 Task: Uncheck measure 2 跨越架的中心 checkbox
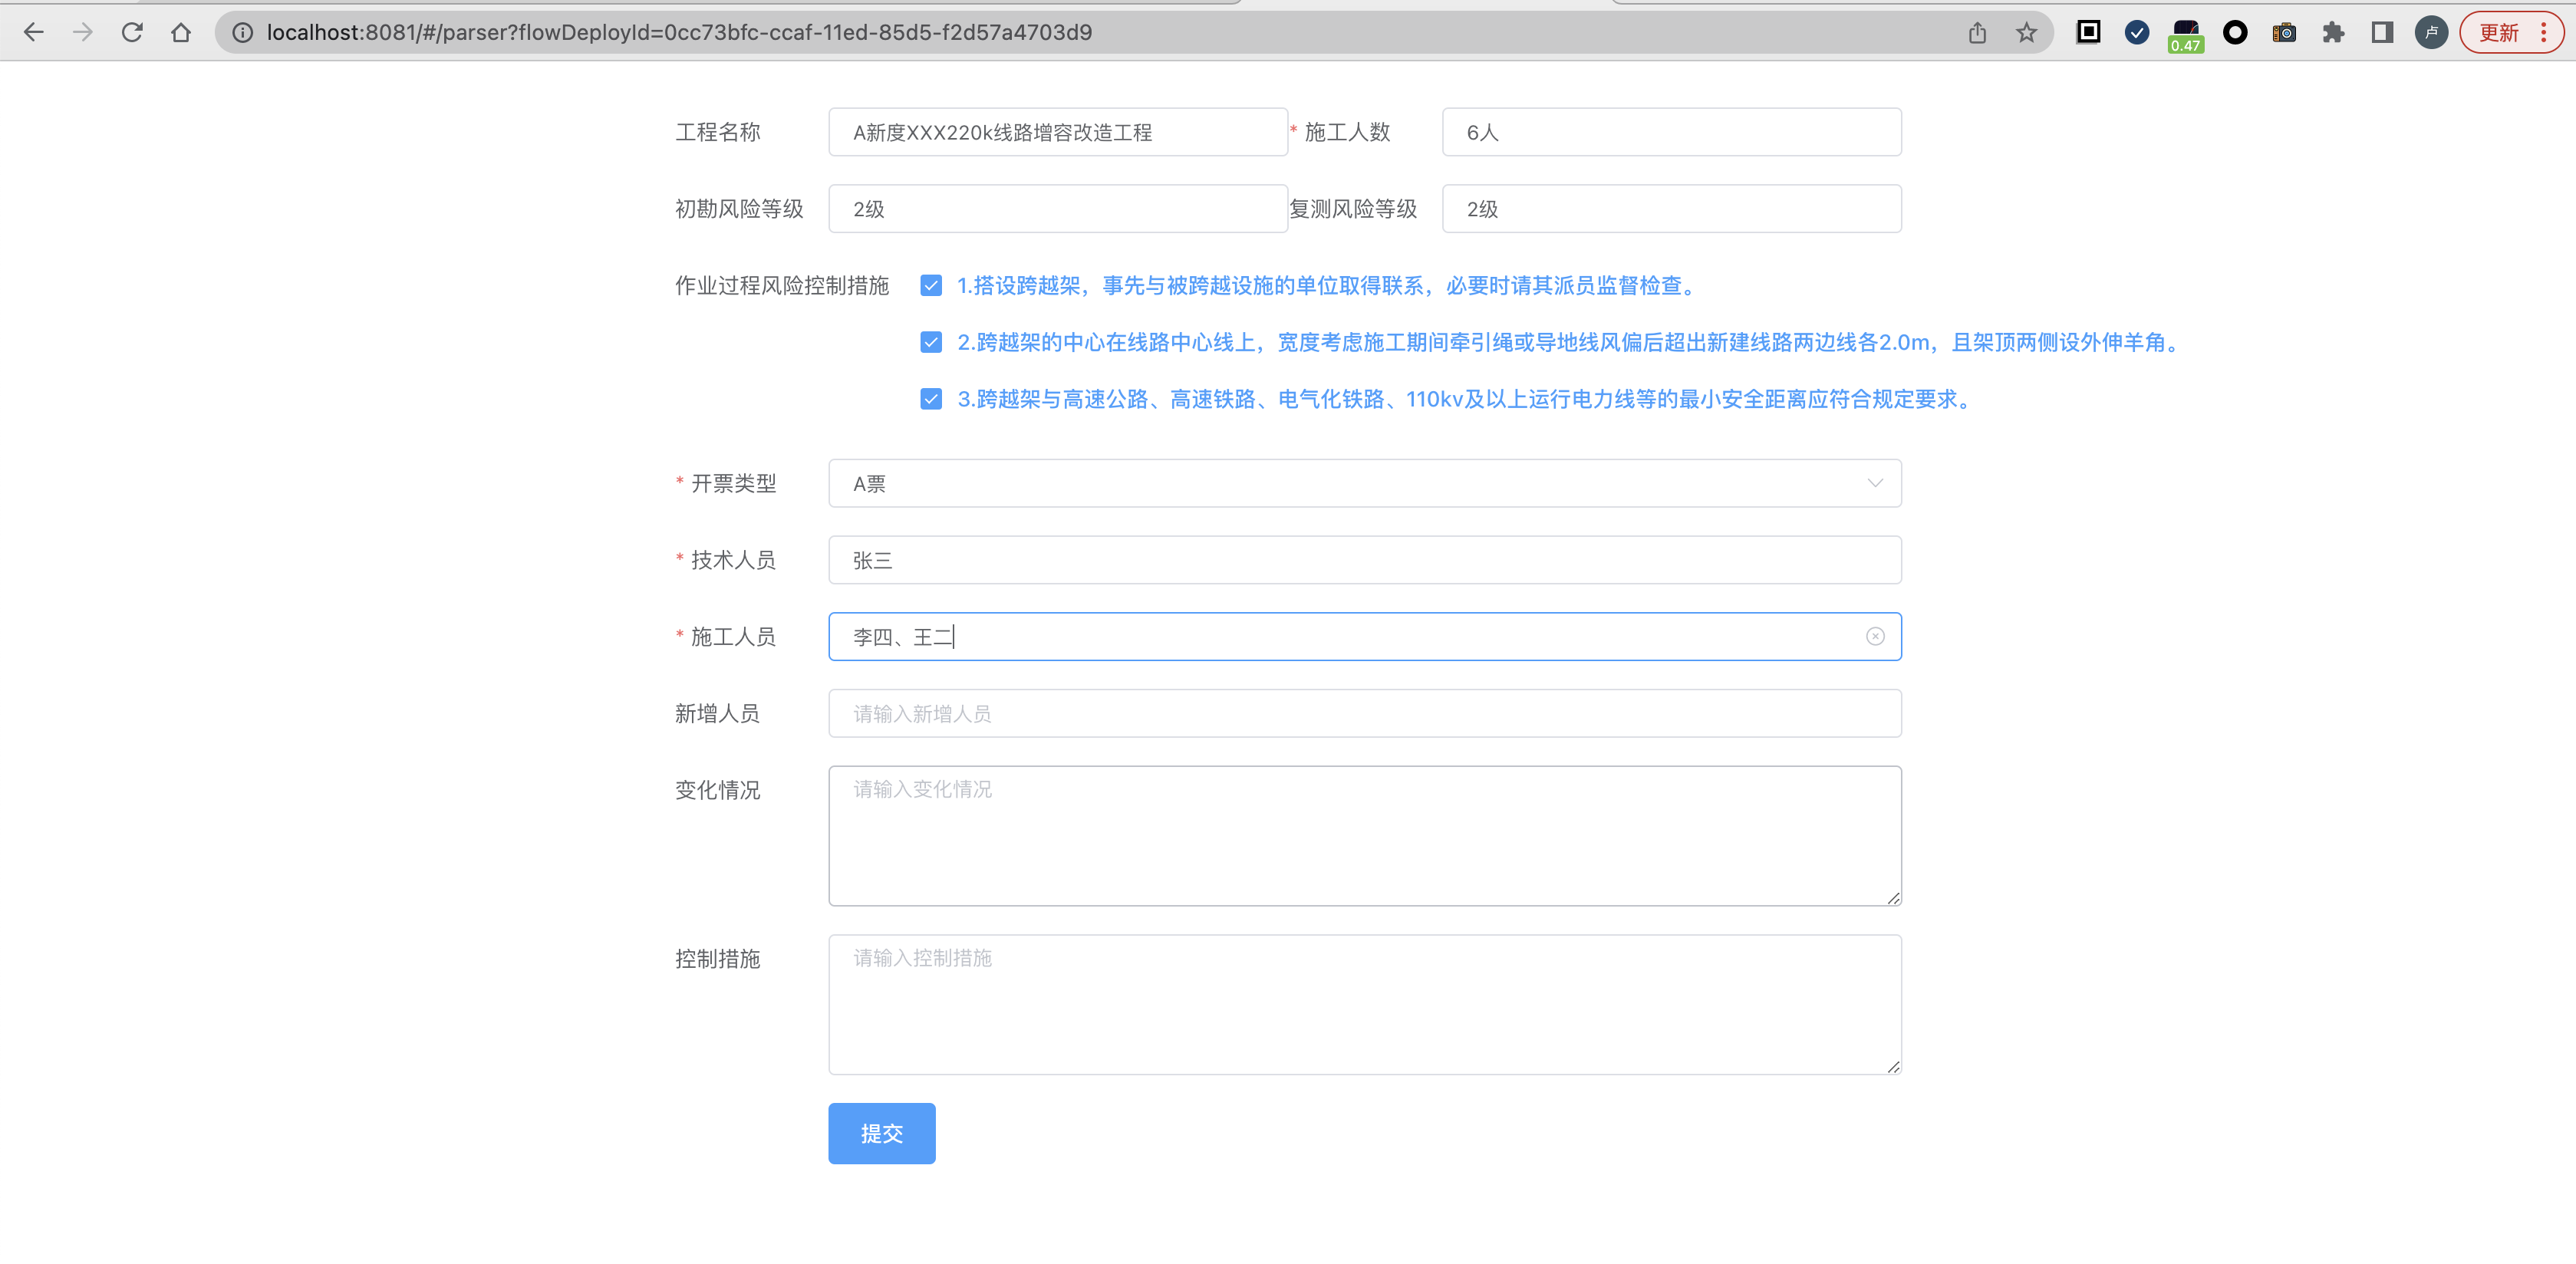point(931,343)
